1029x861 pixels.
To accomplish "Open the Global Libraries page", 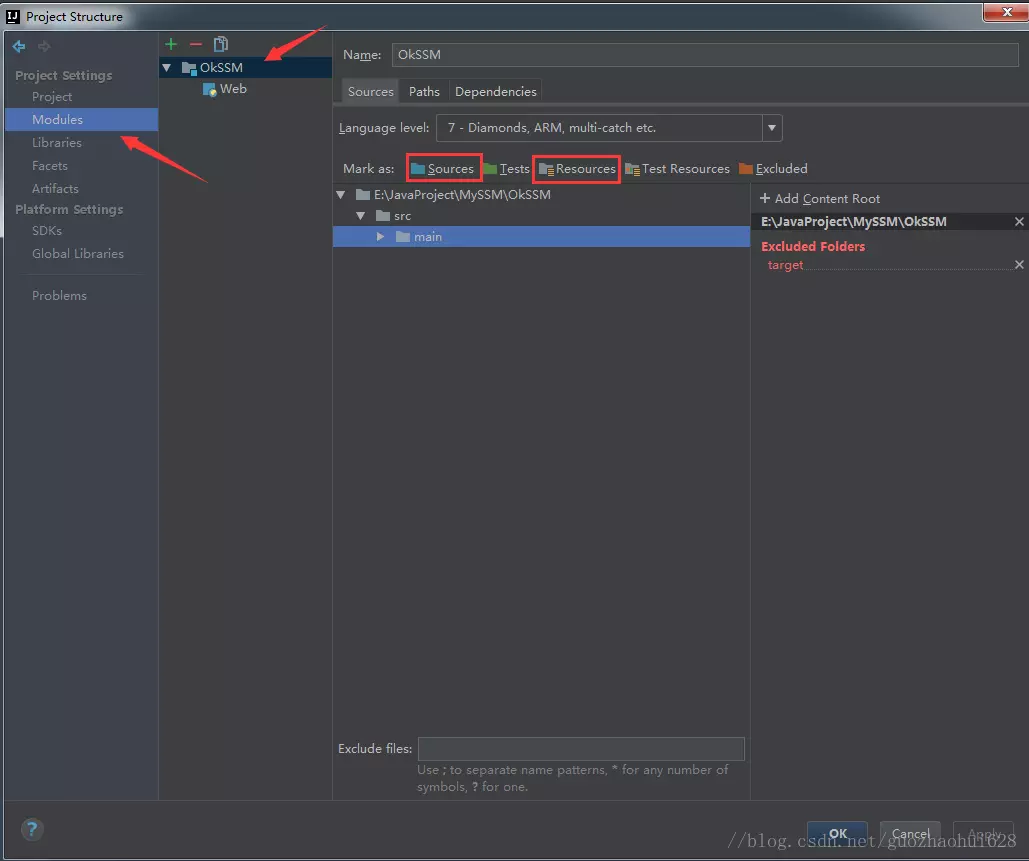I will point(77,253).
